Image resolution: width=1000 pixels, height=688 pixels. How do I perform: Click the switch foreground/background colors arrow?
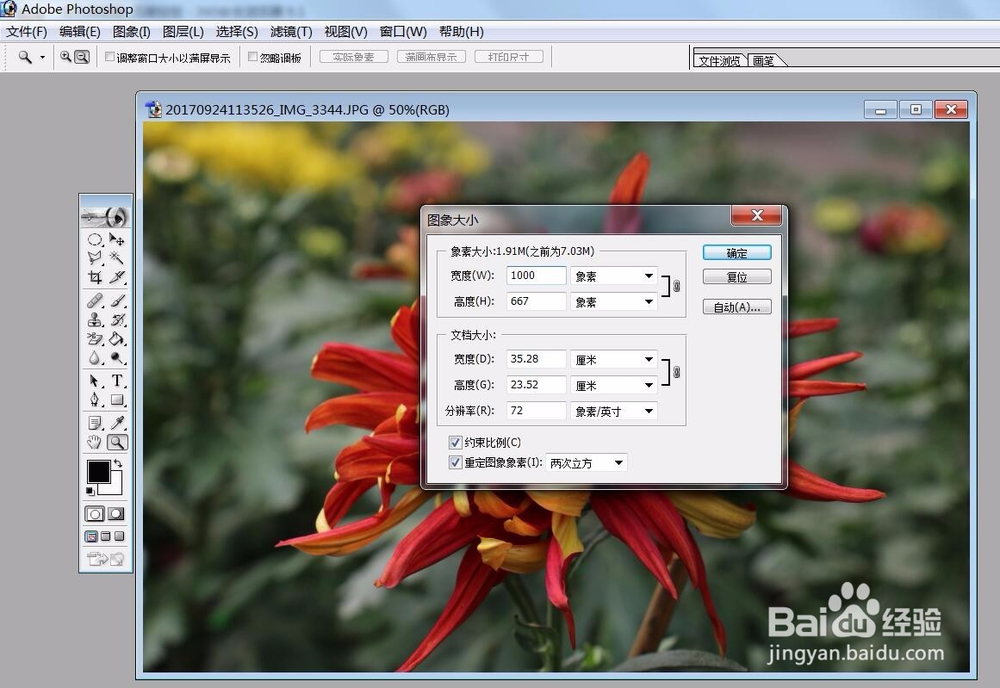coord(118,463)
